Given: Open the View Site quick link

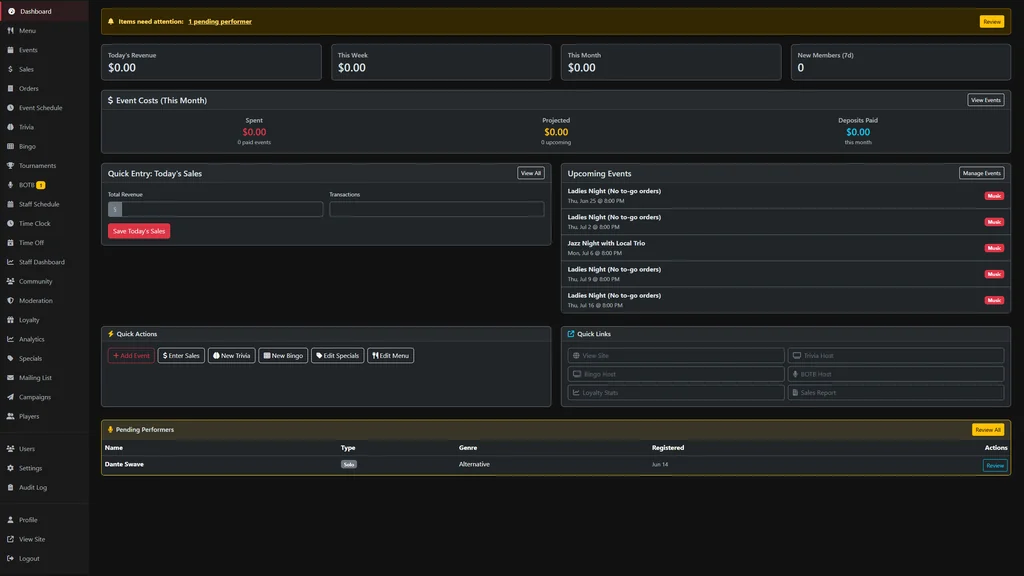Looking at the screenshot, I should [676, 355].
